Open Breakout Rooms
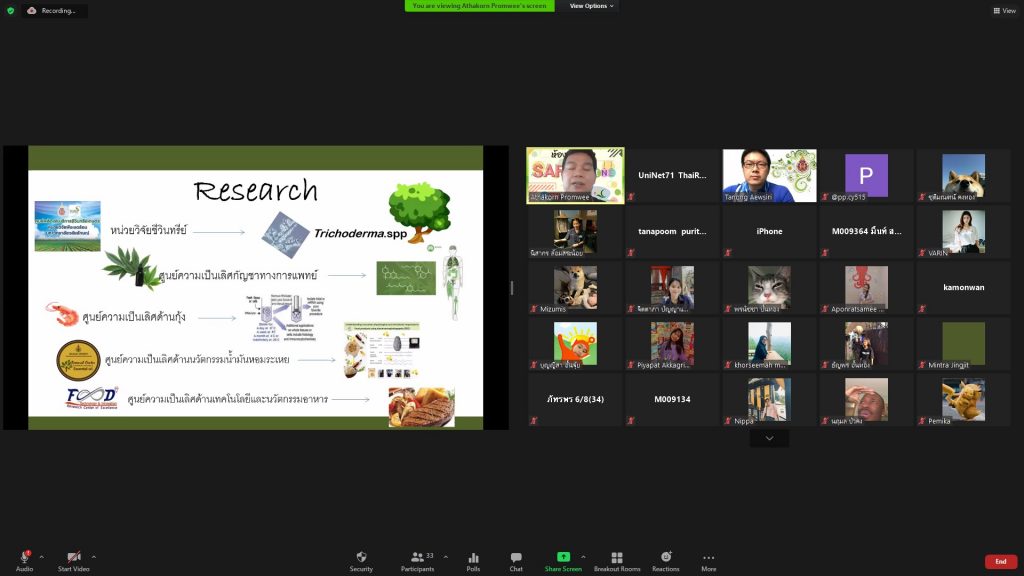 coord(617,560)
